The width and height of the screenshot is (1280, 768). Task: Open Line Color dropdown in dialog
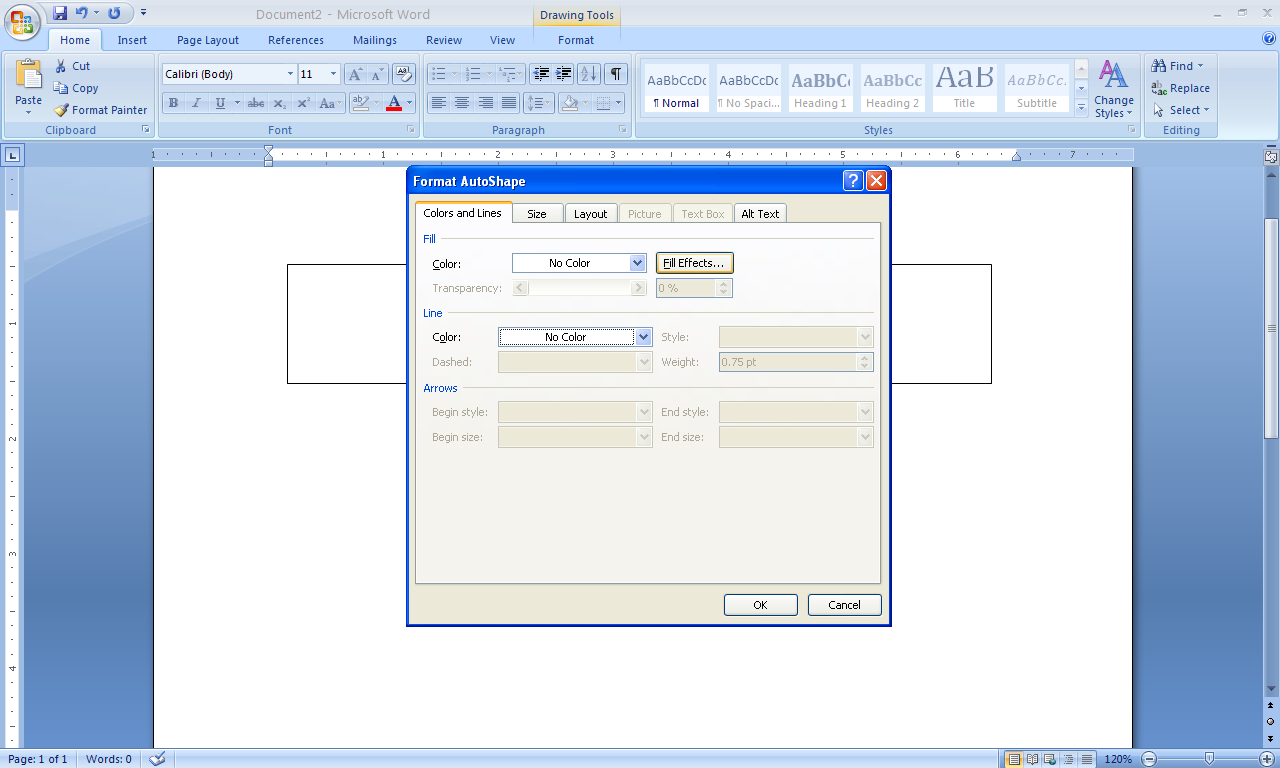(x=643, y=337)
